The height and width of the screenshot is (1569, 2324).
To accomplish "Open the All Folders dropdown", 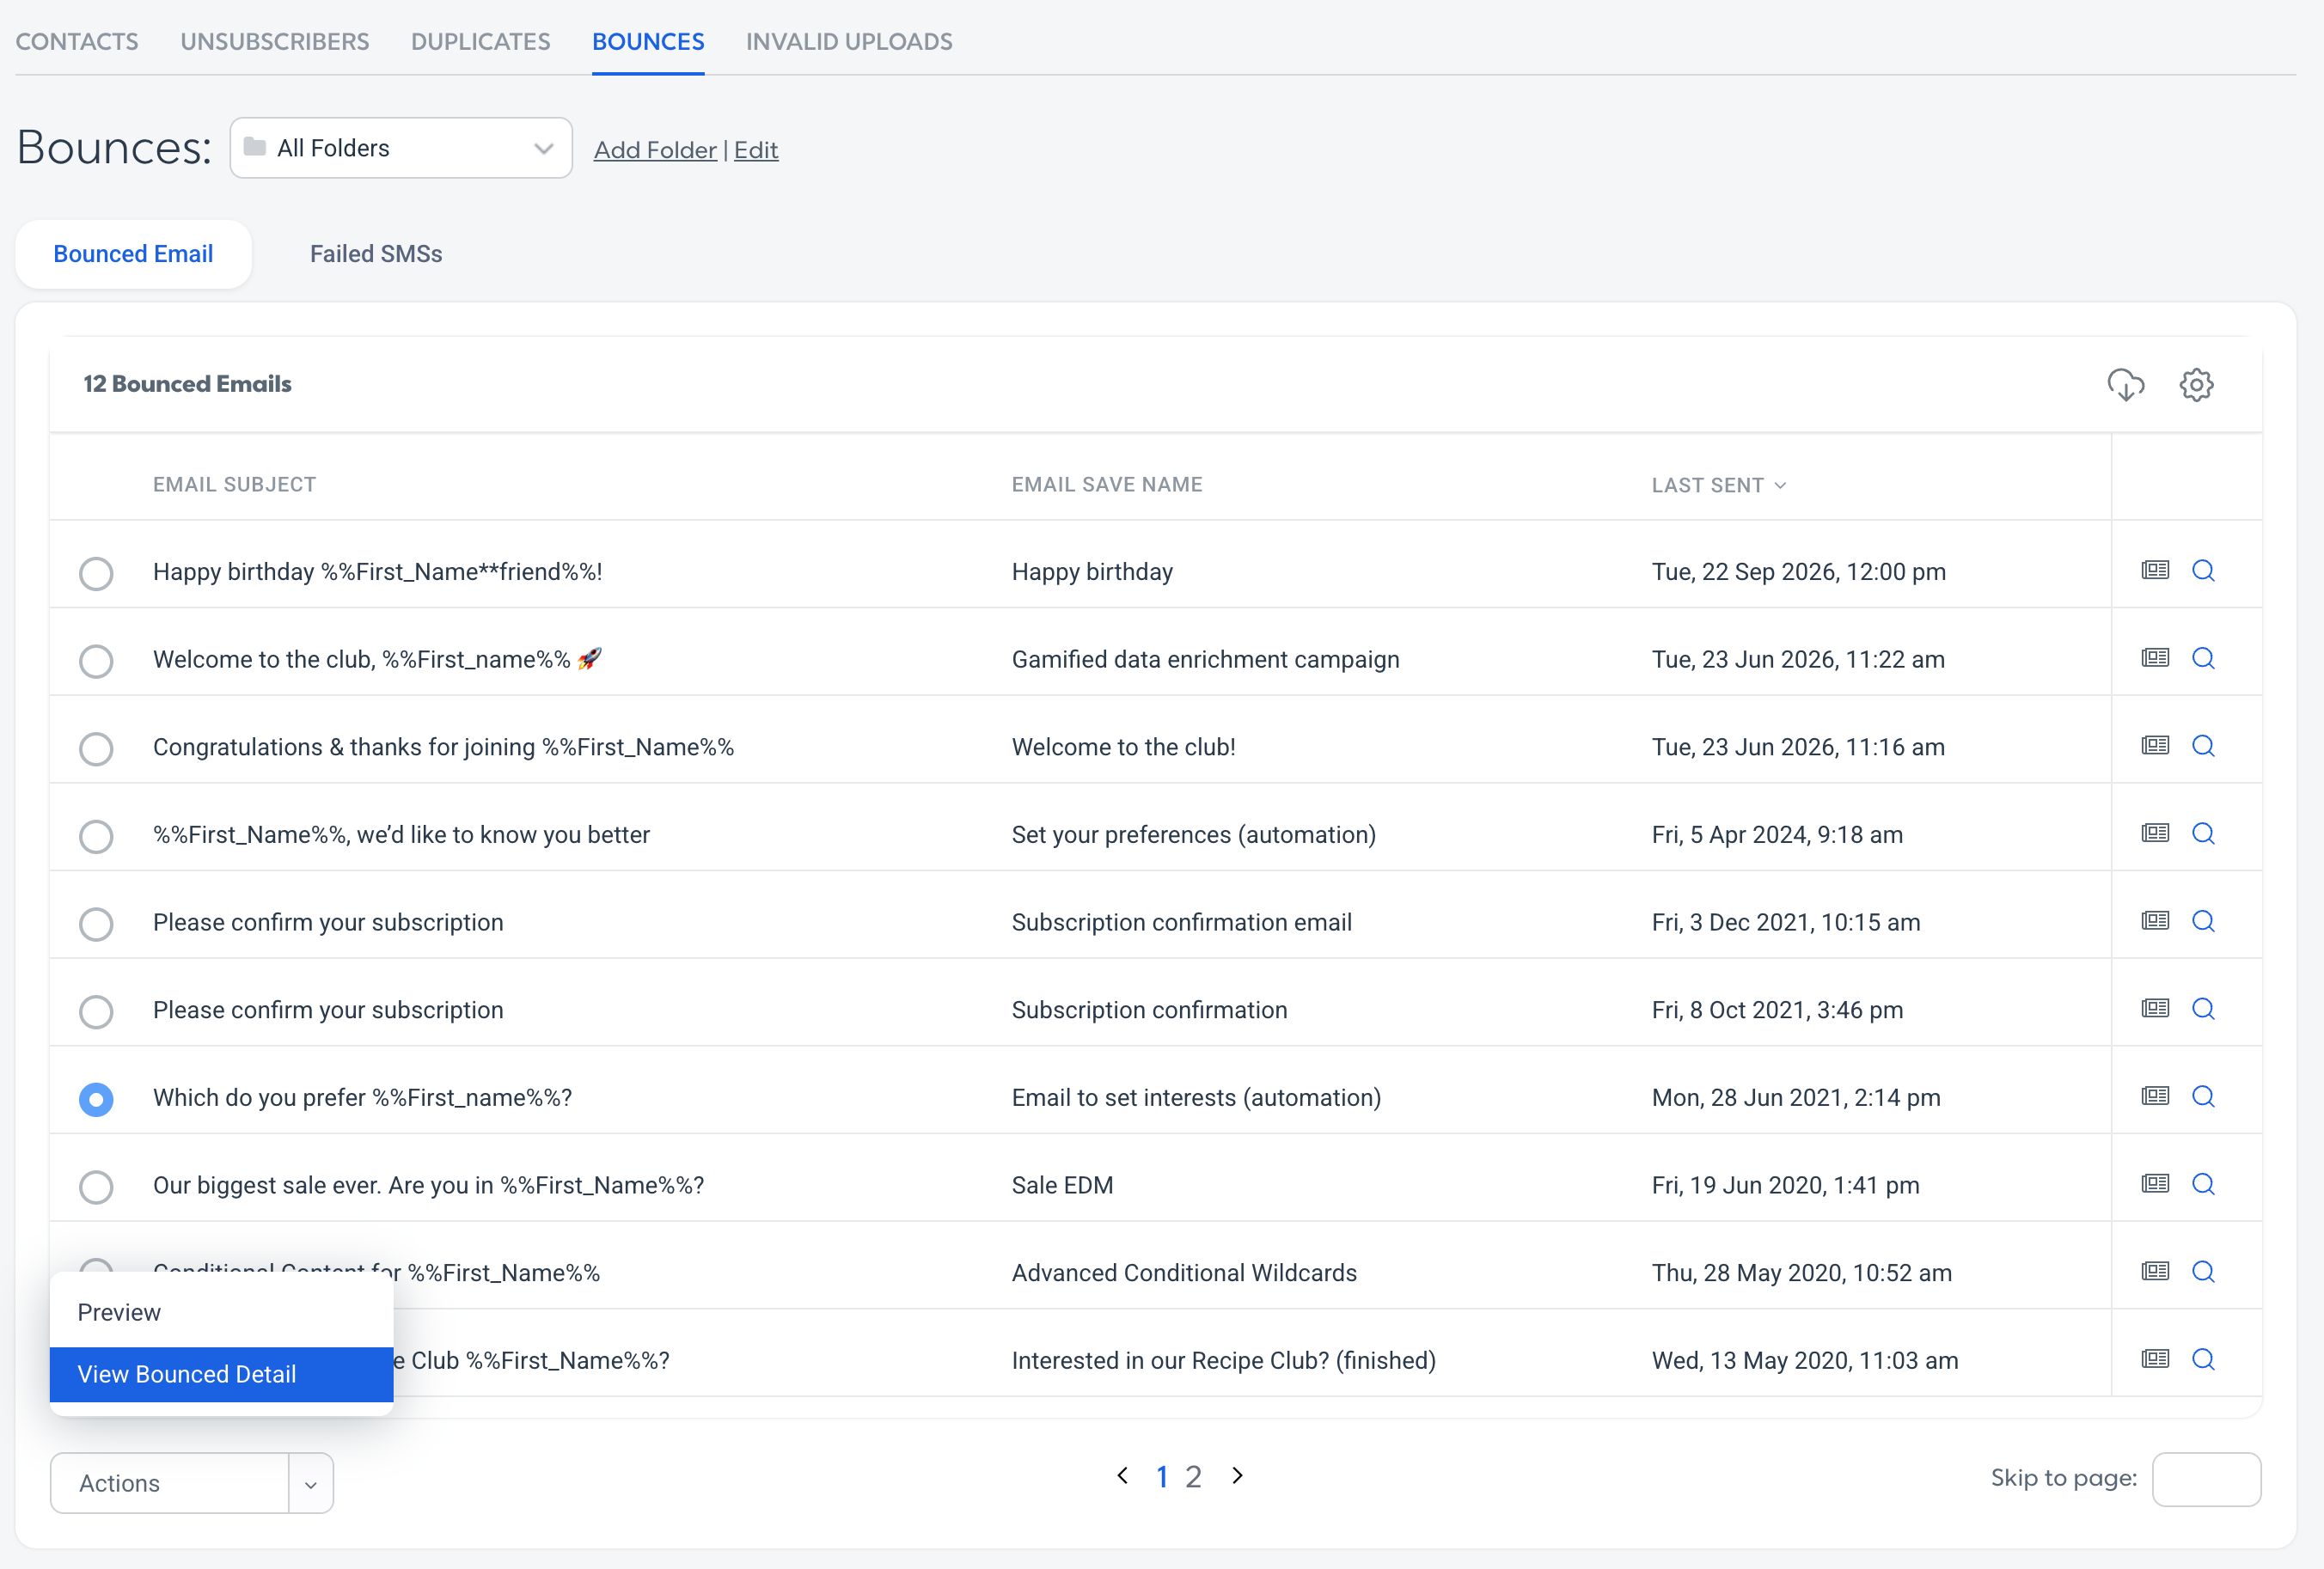I will tap(401, 148).
